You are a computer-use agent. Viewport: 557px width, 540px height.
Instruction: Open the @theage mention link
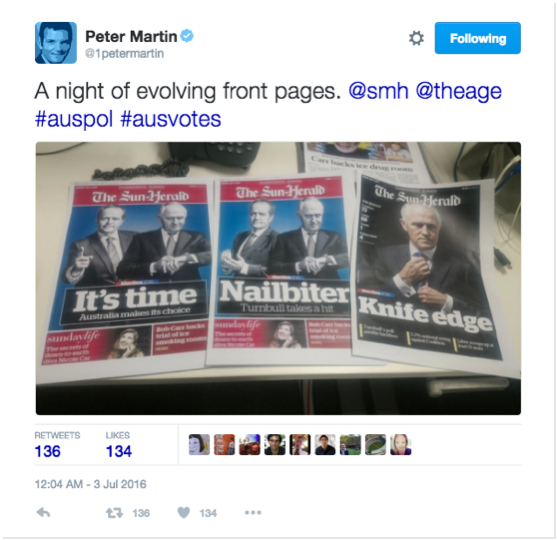(458, 91)
